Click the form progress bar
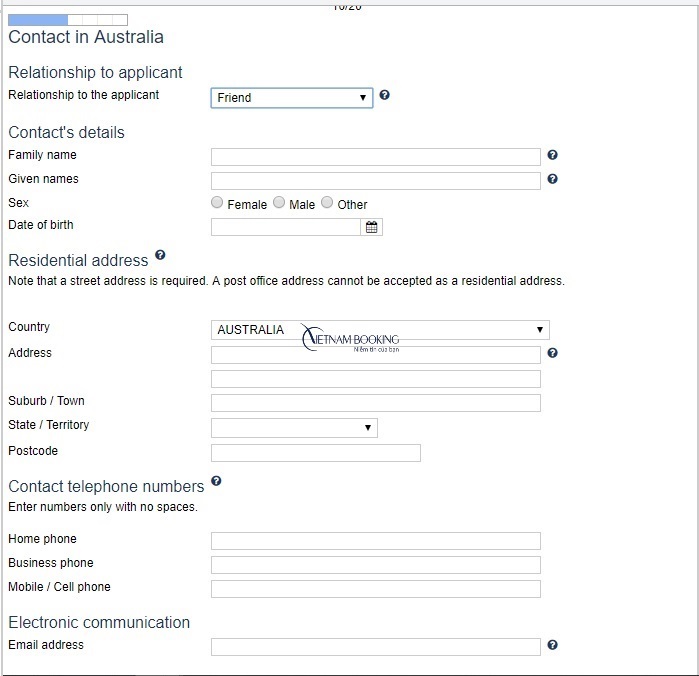The height and width of the screenshot is (676, 699). coord(68,19)
